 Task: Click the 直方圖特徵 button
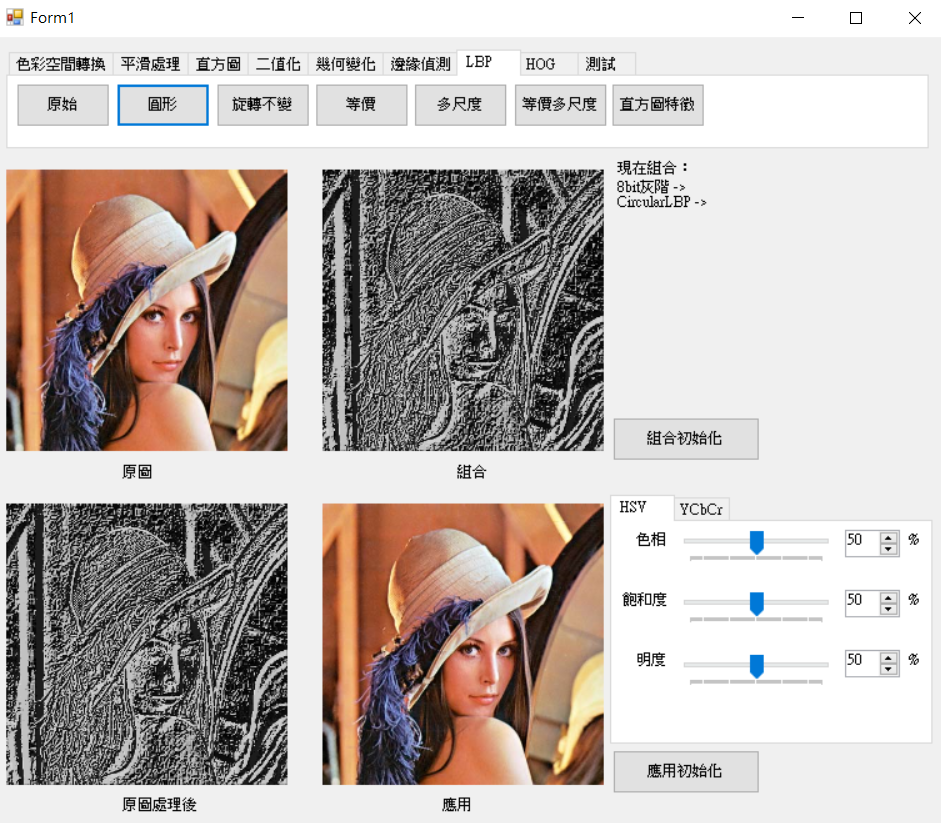(658, 104)
